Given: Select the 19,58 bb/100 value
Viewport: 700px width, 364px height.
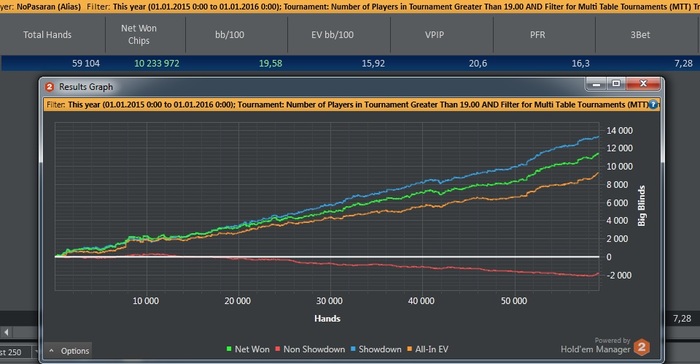Looking at the screenshot, I should click(x=271, y=63).
